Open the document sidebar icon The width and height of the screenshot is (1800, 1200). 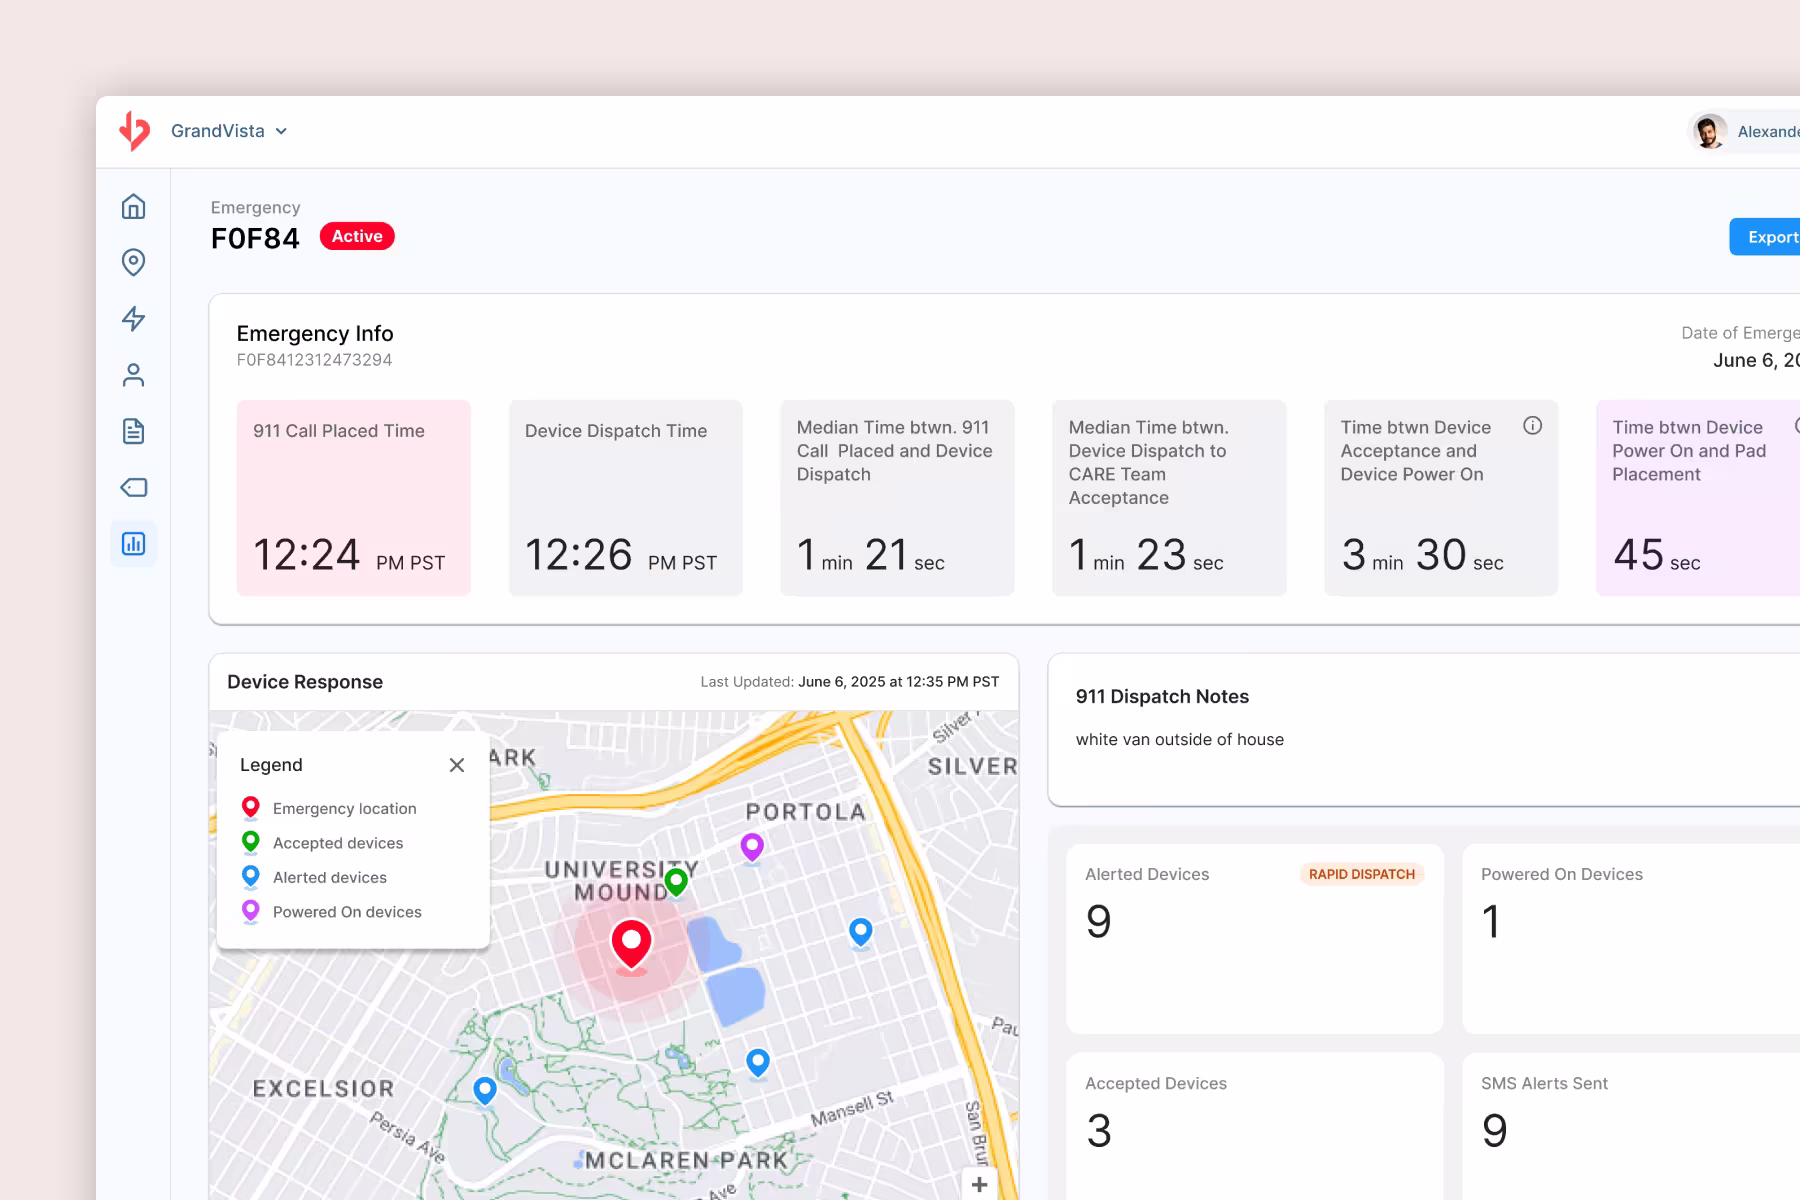point(133,431)
